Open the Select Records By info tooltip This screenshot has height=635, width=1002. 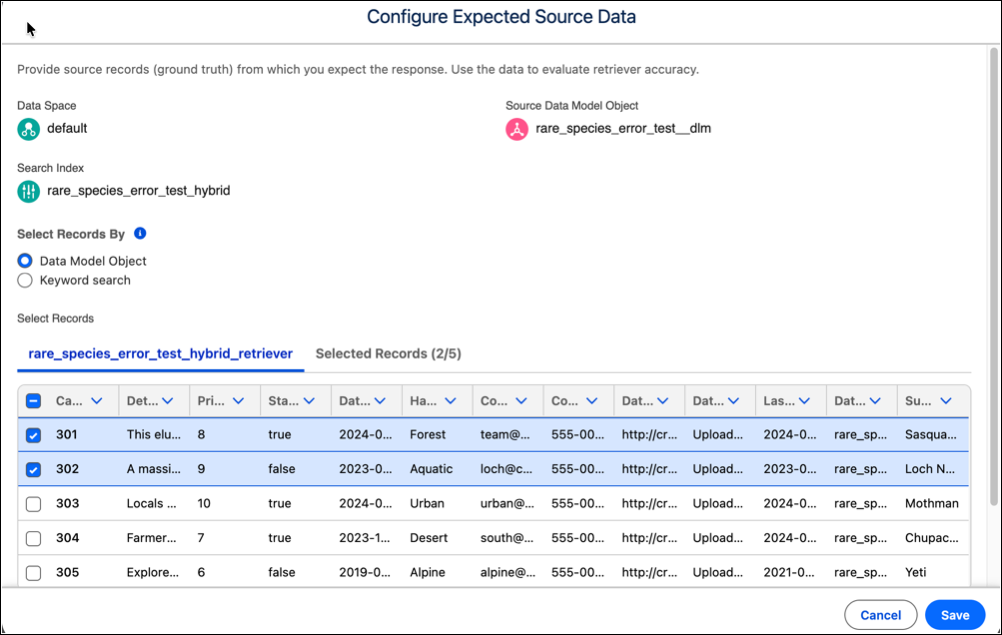pyautogui.click(x=140, y=234)
